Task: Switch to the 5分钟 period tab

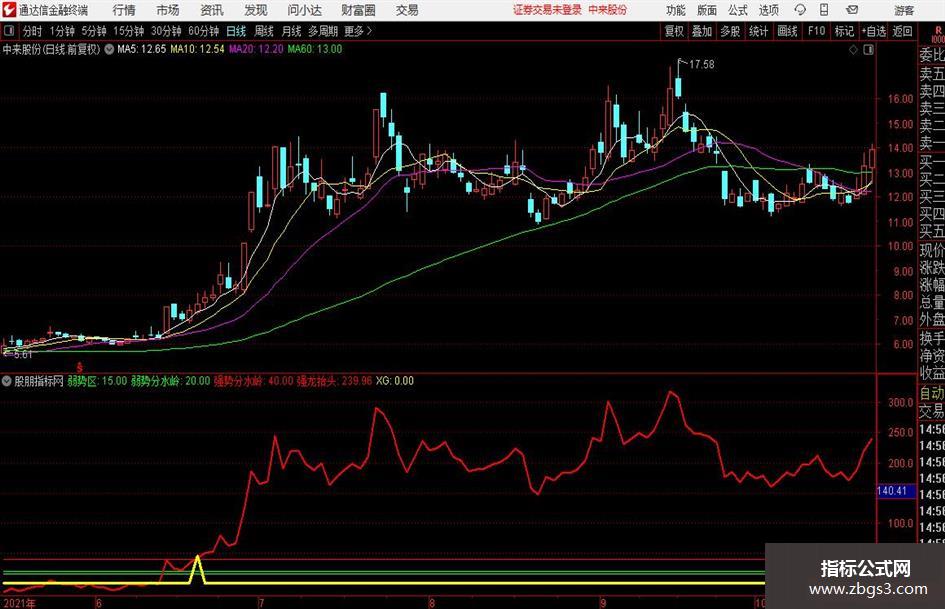Action: pos(93,31)
